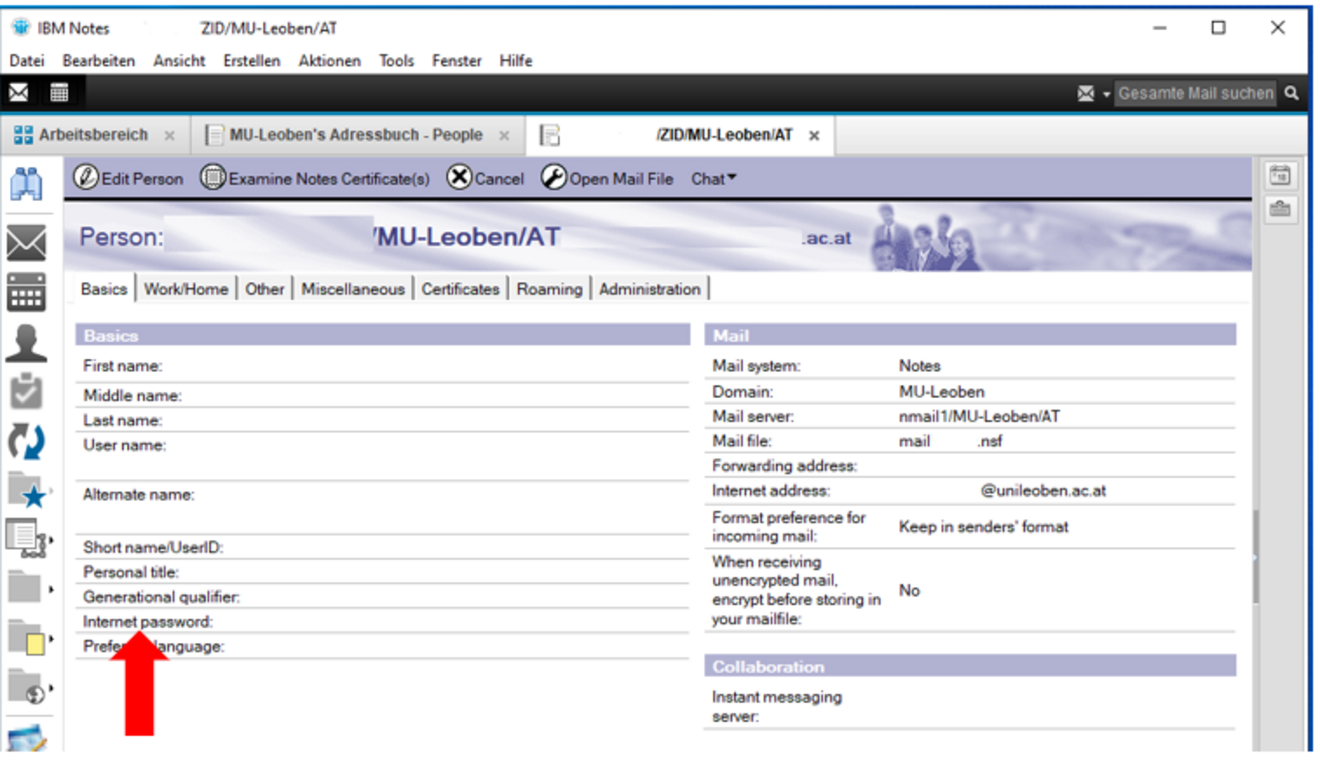Click the magnifier icon beside mail search
This screenshot has width=1320, height=762.
coord(1292,93)
